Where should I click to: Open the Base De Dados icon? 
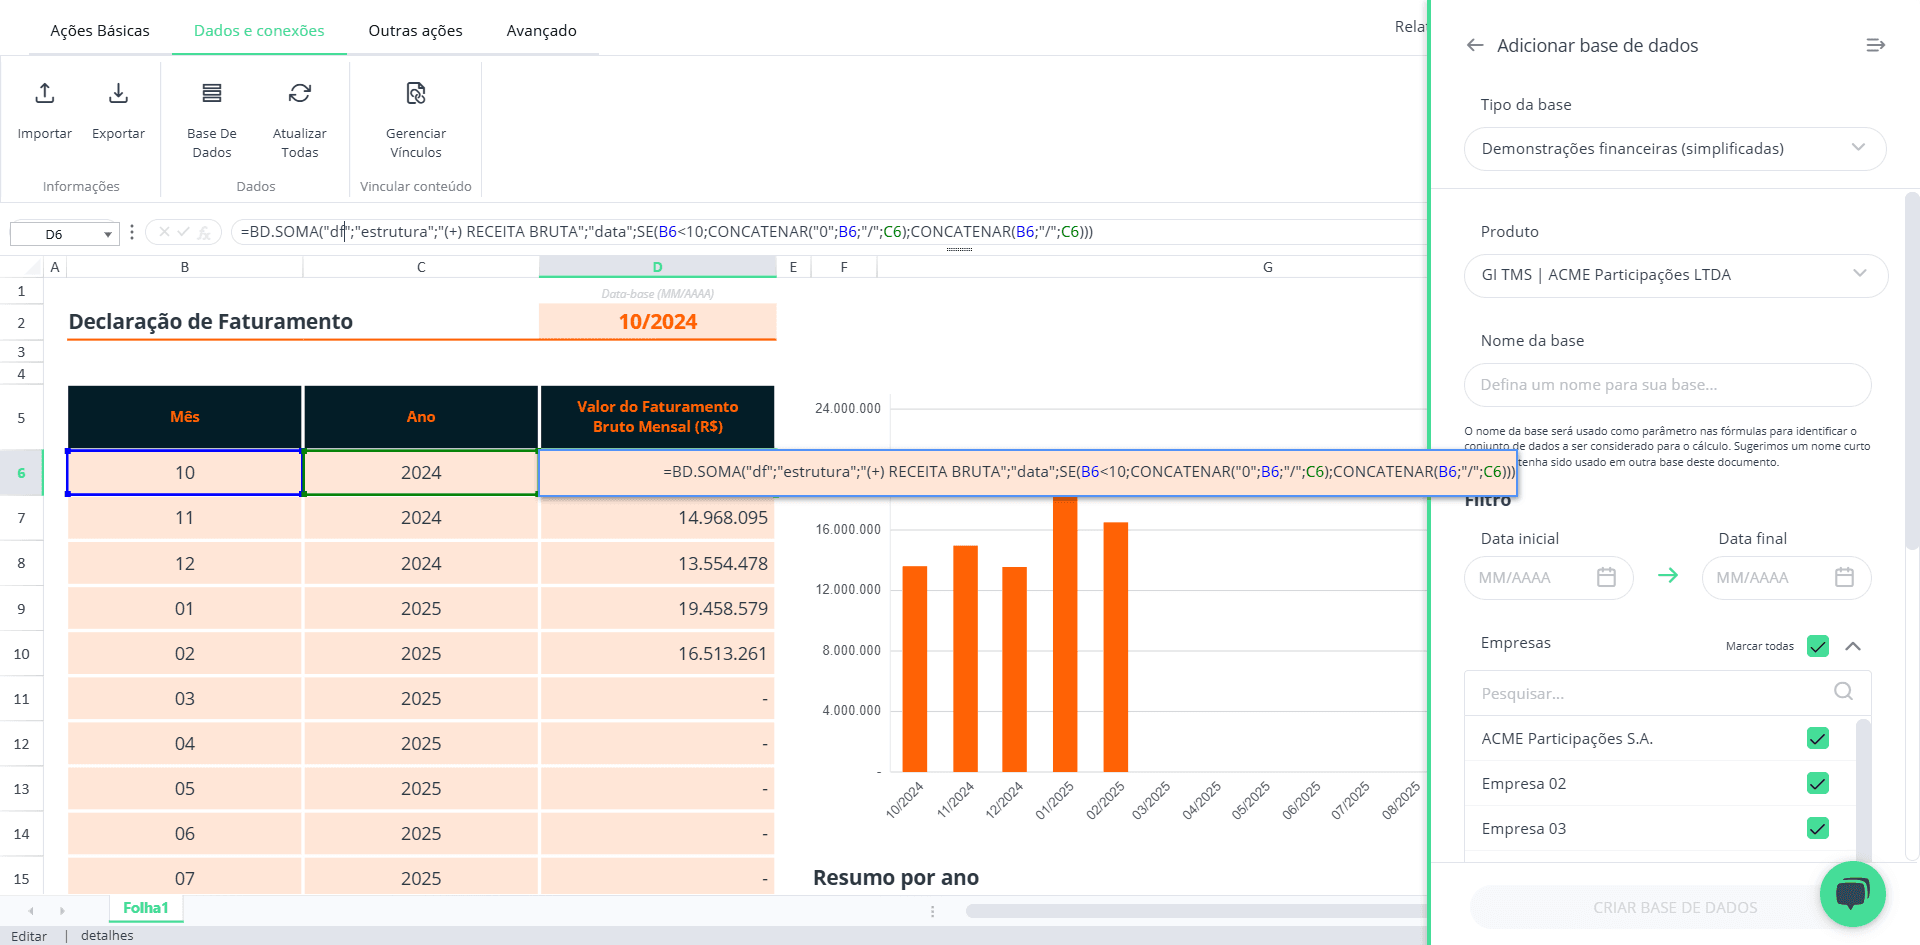[x=212, y=93]
